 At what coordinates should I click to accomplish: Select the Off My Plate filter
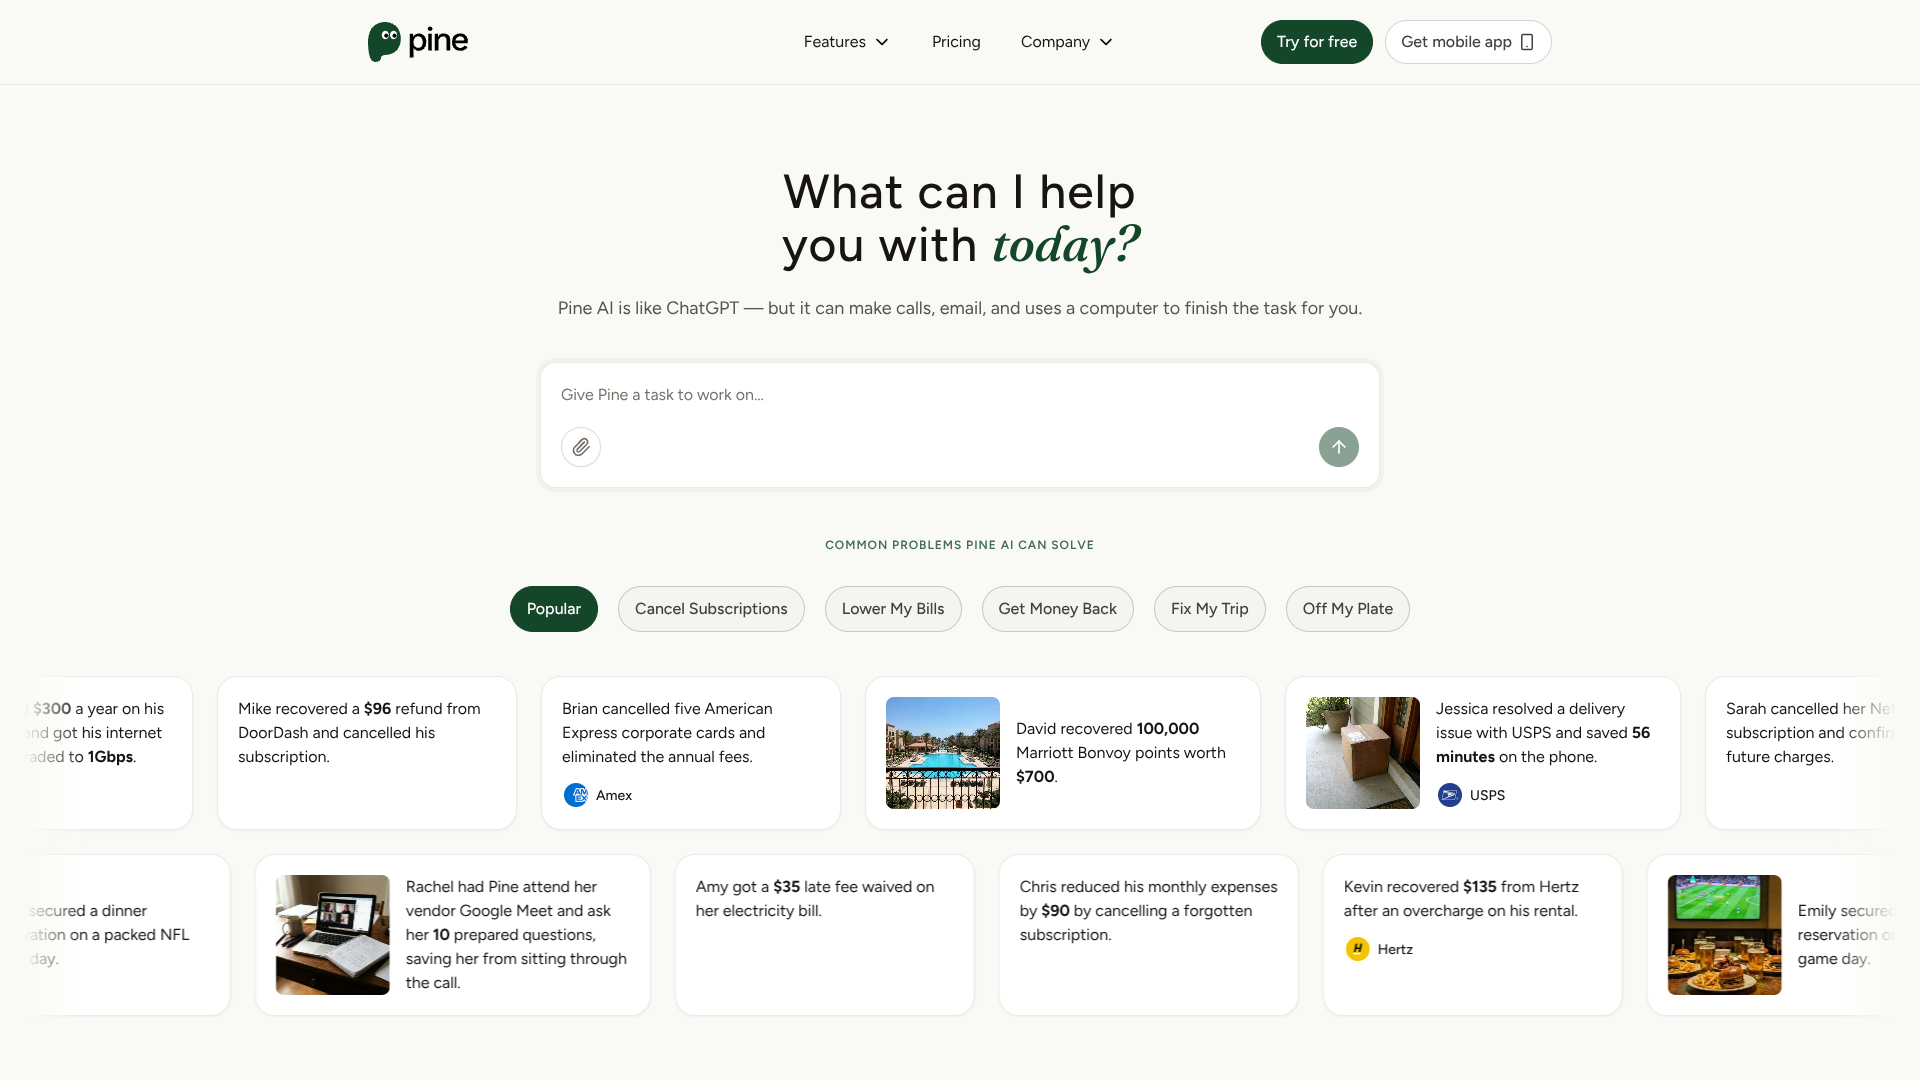(1347, 609)
